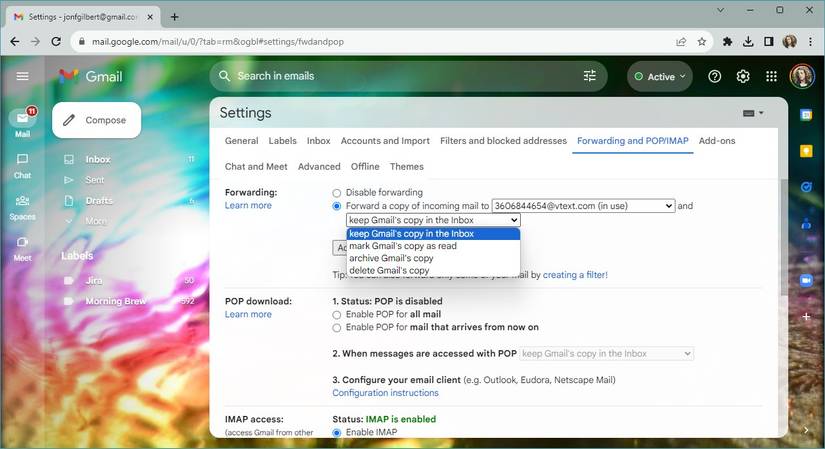This screenshot has width=825, height=449.
Task: Open Spaces in the left sidebar
Action: coord(22,206)
